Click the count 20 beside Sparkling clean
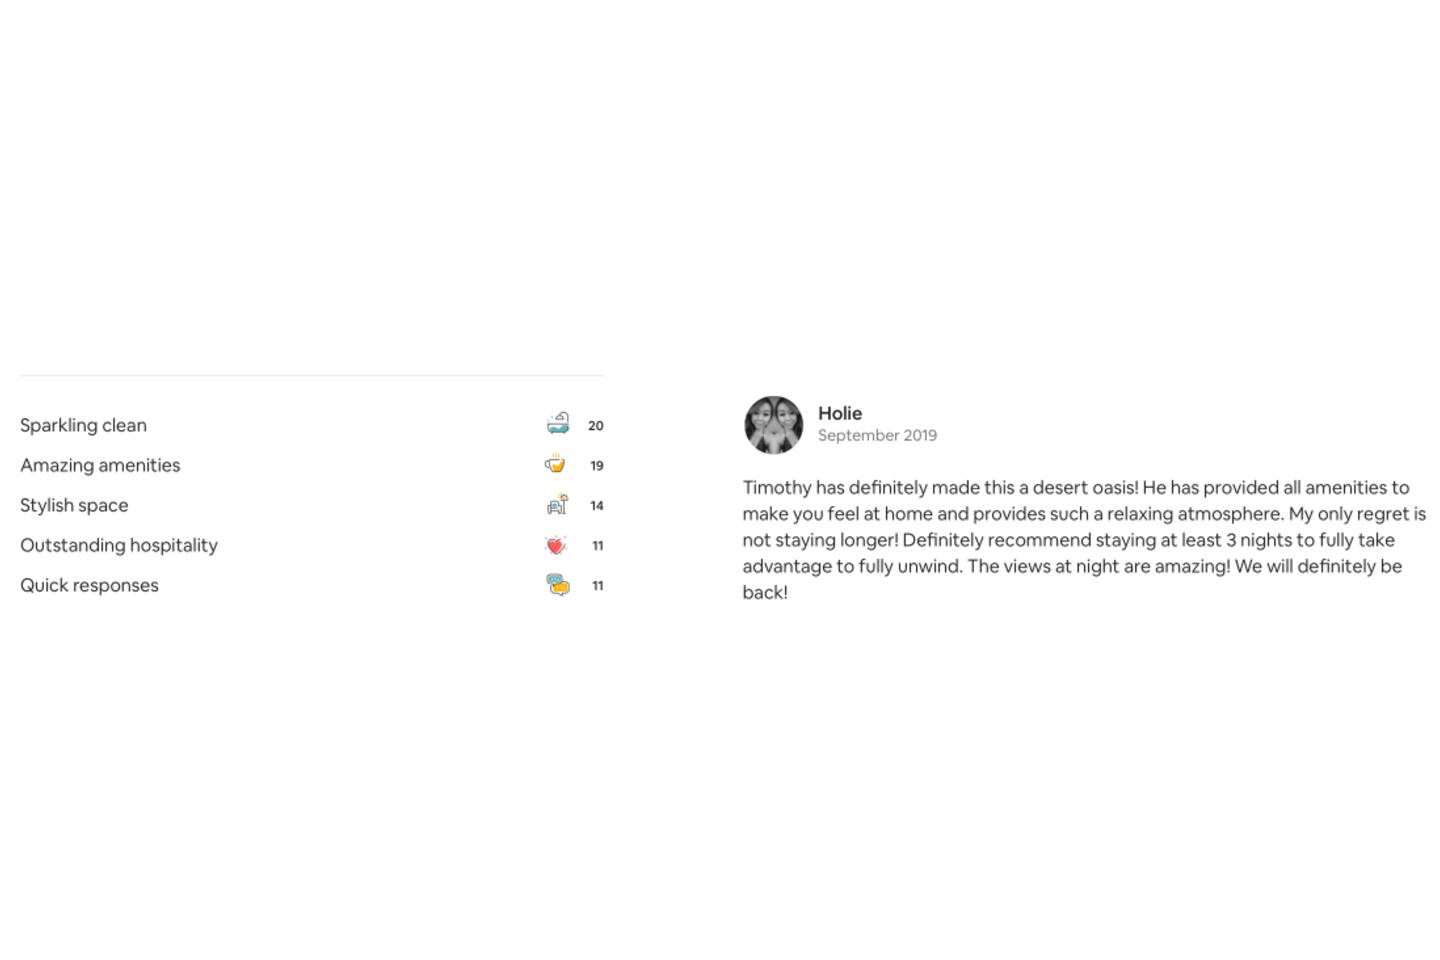Viewport: 1440px width, 960px height. coord(596,426)
